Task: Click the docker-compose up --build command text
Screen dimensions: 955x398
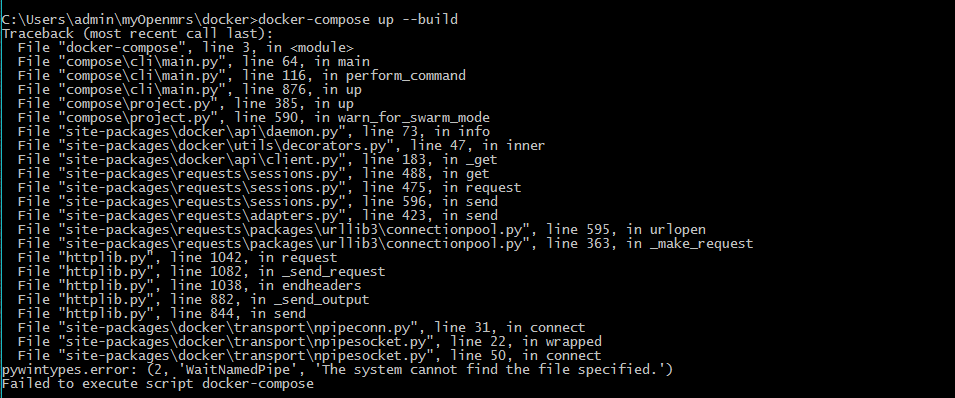Action: coord(358,20)
